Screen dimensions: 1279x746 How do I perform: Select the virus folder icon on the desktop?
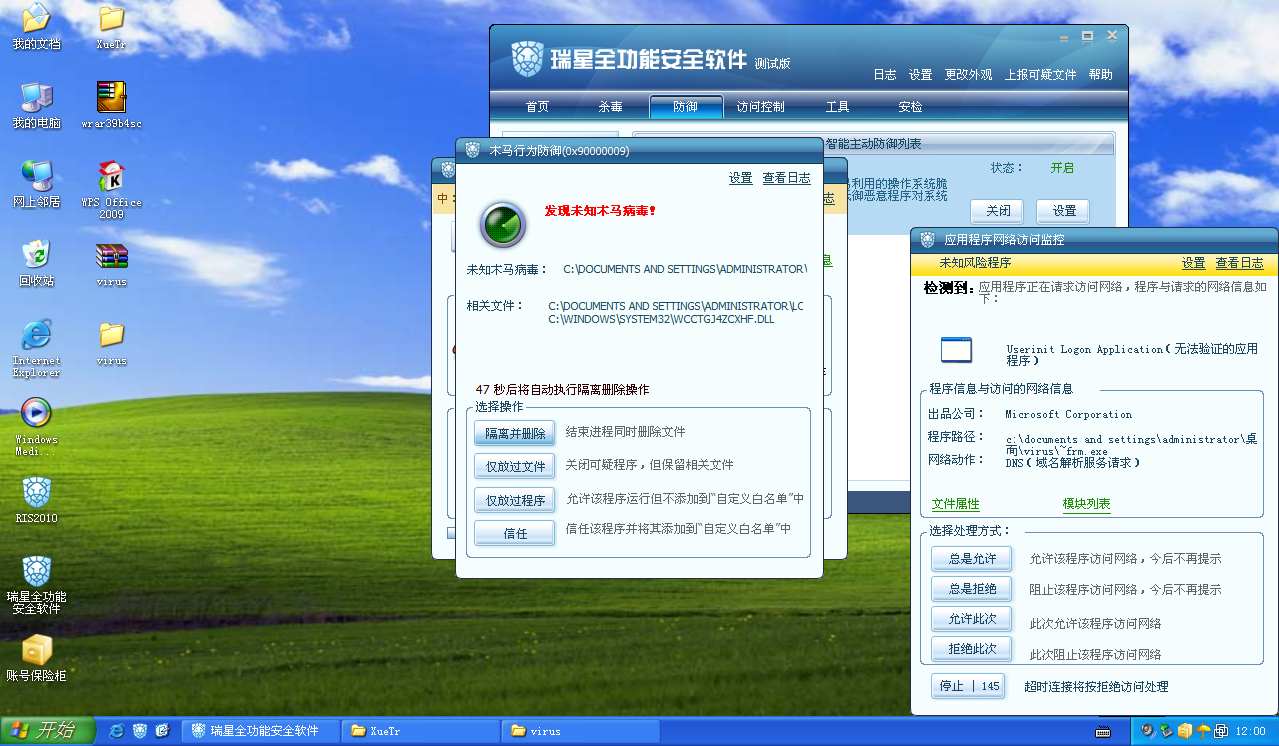point(111,342)
